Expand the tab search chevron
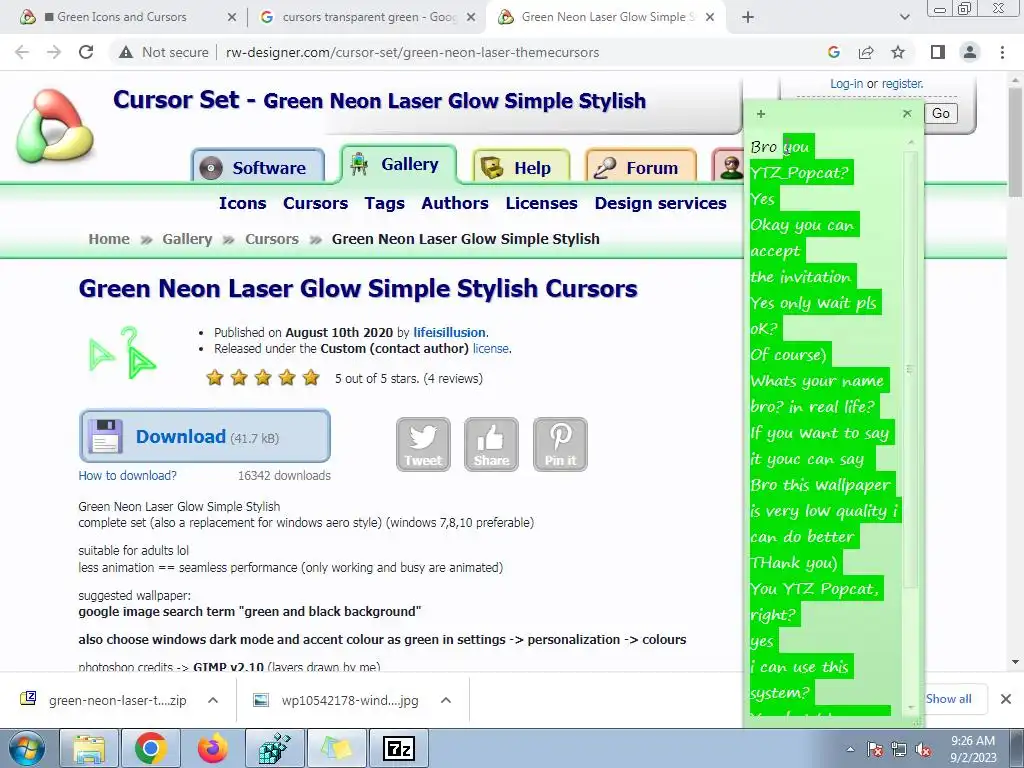The height and width of the screenshot is (768, 1024). (x=904, y=17)
